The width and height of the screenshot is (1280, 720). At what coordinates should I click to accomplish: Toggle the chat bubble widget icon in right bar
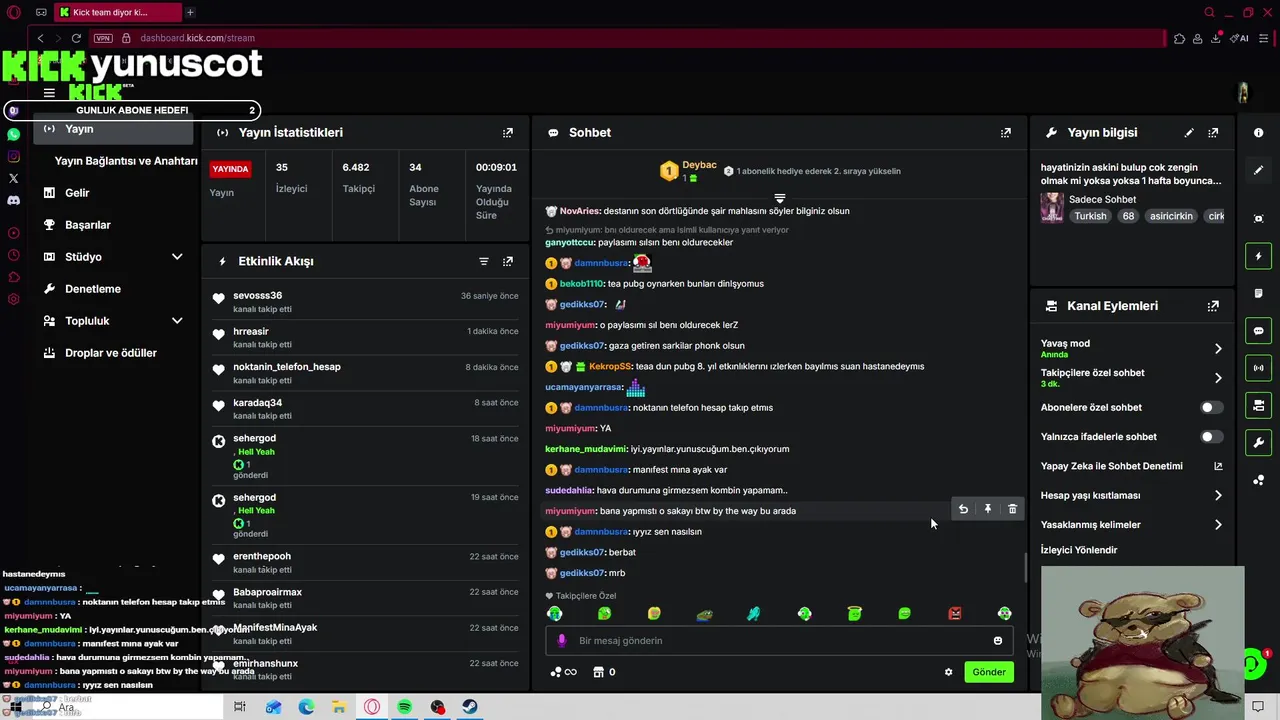1259,331
